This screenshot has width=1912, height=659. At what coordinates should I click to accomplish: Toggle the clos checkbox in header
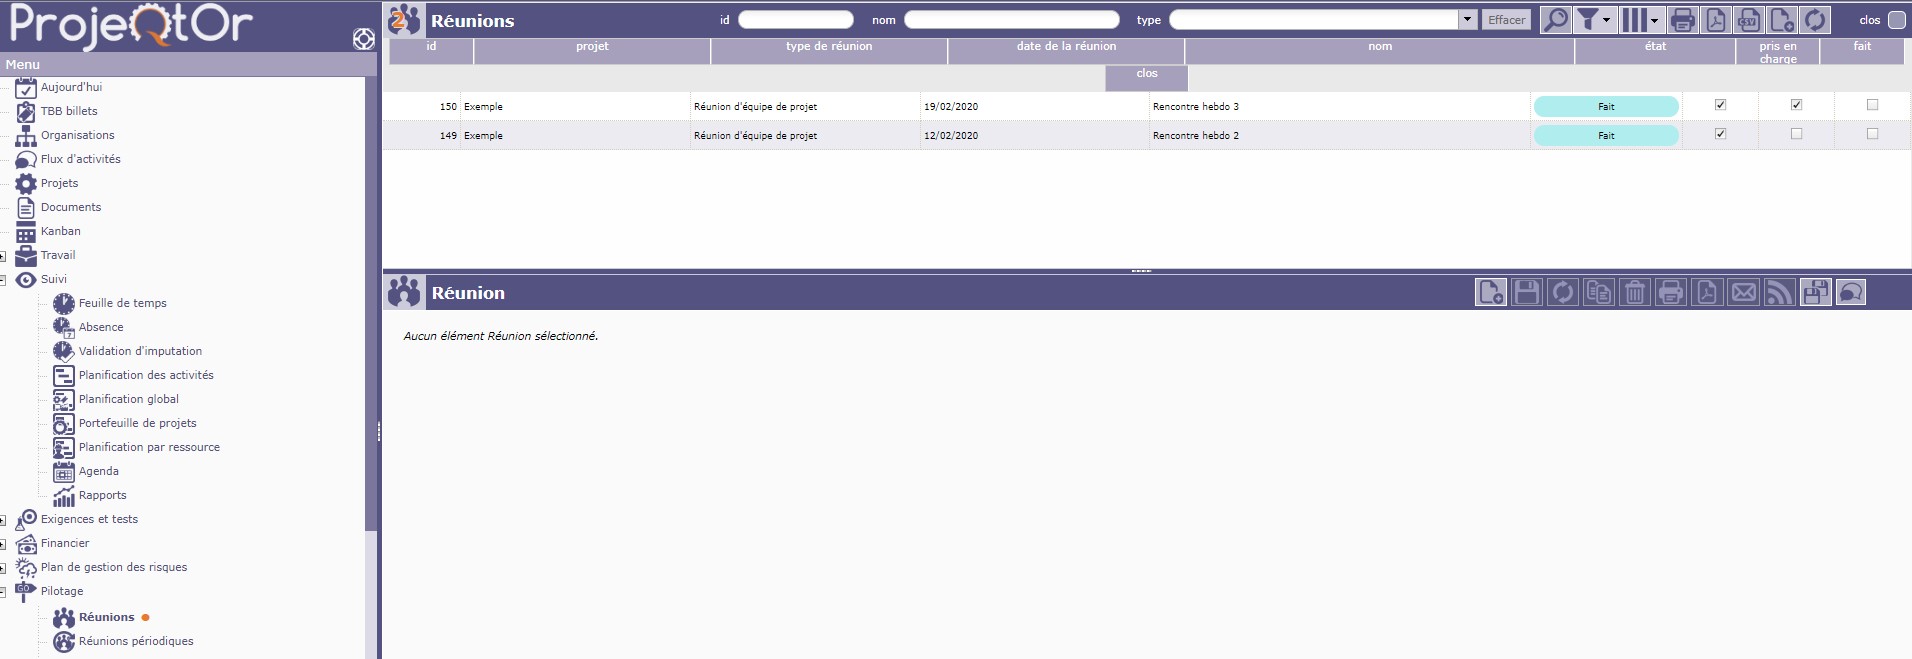1896,20
